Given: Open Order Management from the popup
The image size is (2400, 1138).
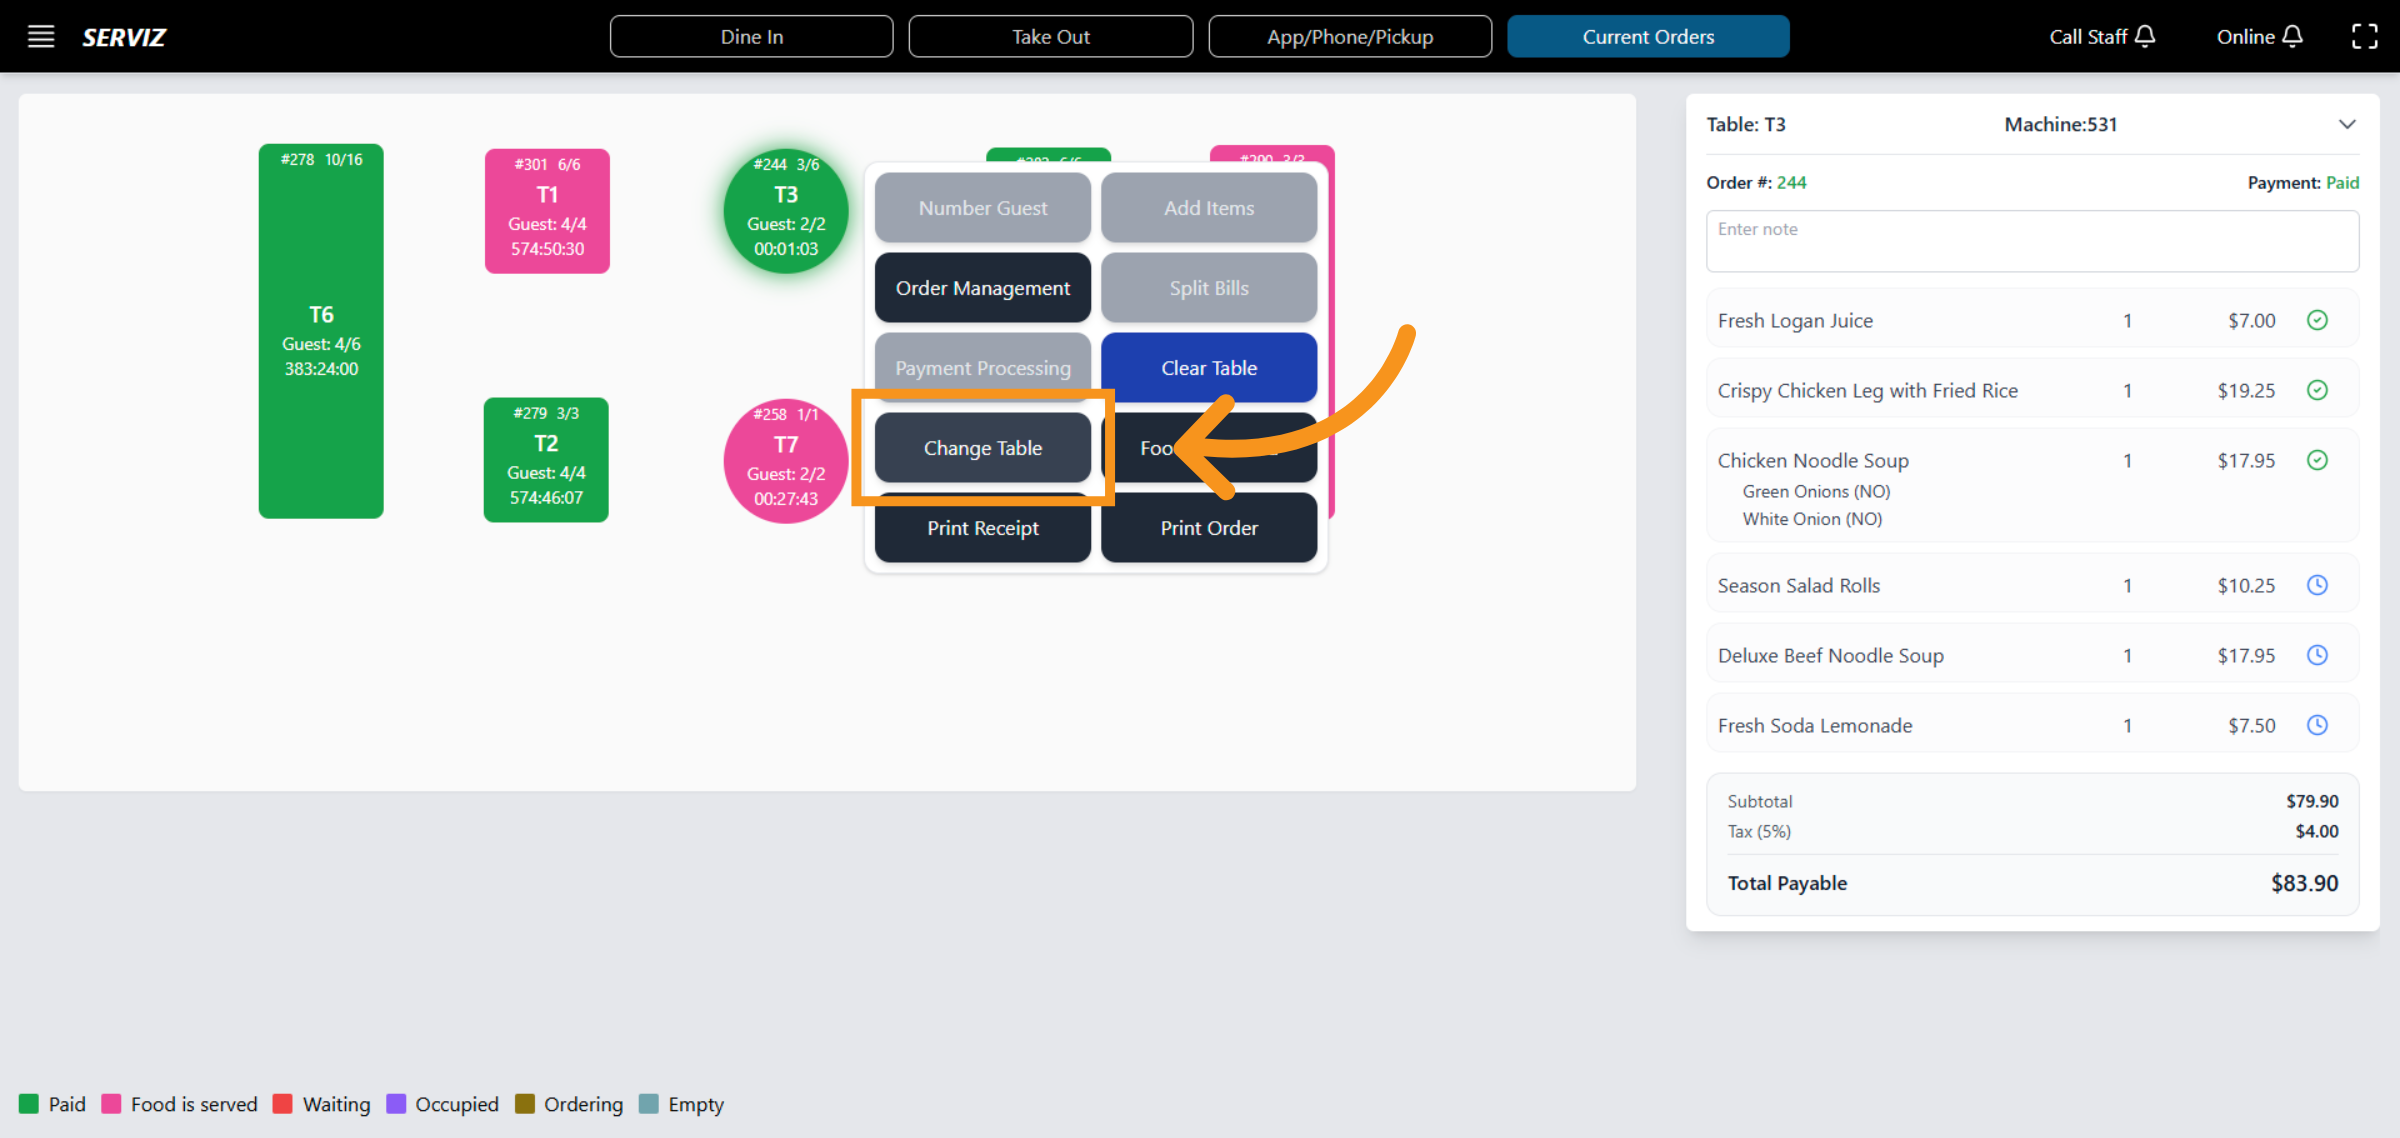Looking at the screenshot, I should pos(982,288).
